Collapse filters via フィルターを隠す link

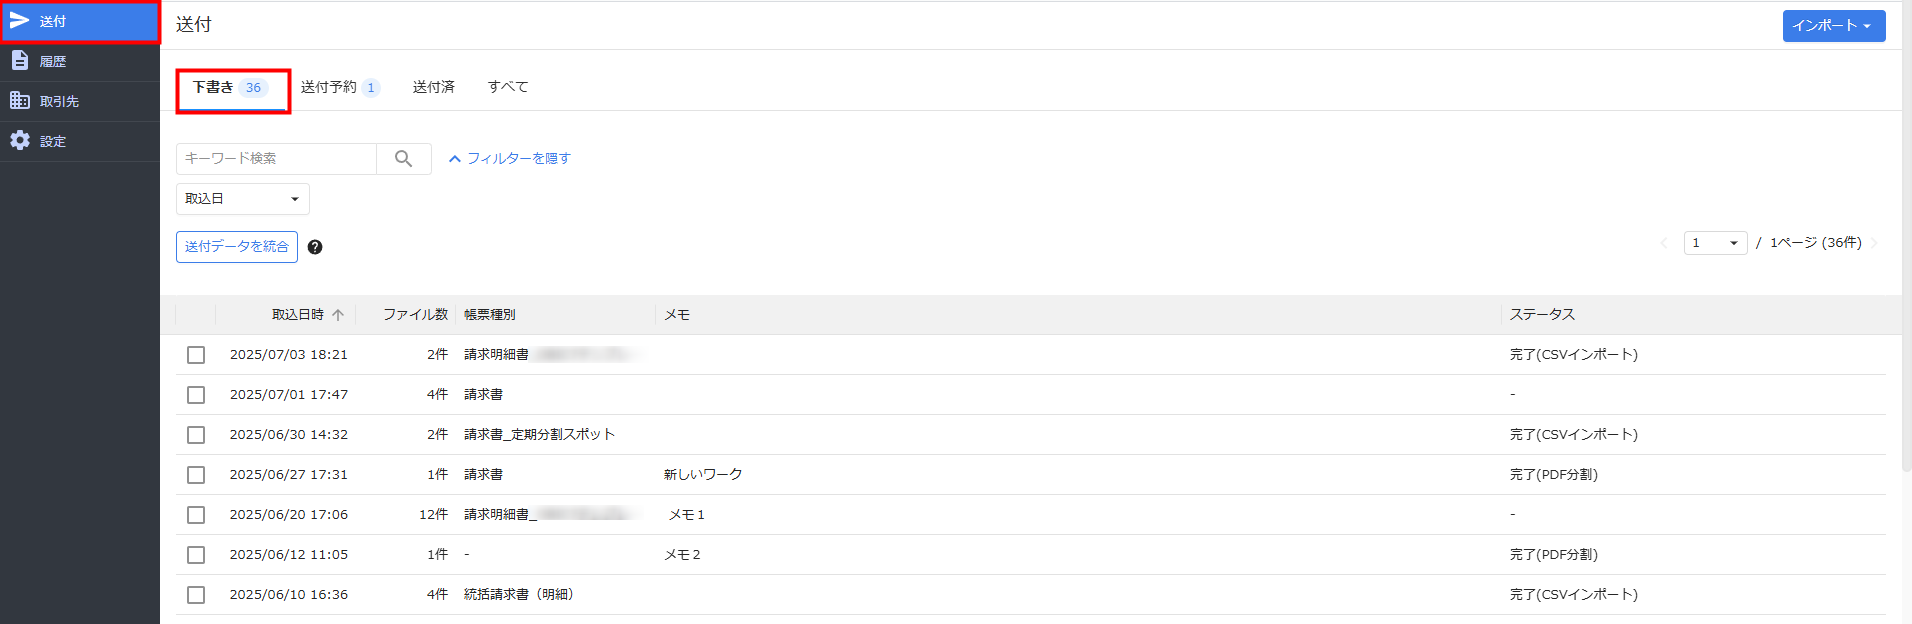[x=510, y=158]
